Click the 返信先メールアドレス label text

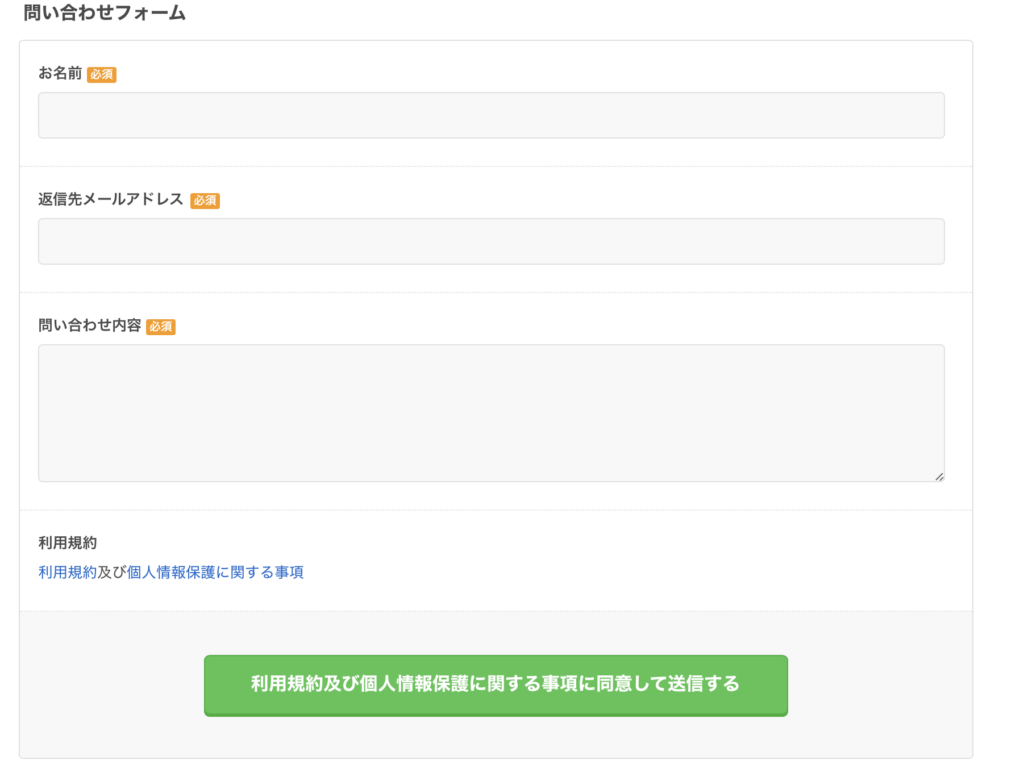tap(111, 199)
